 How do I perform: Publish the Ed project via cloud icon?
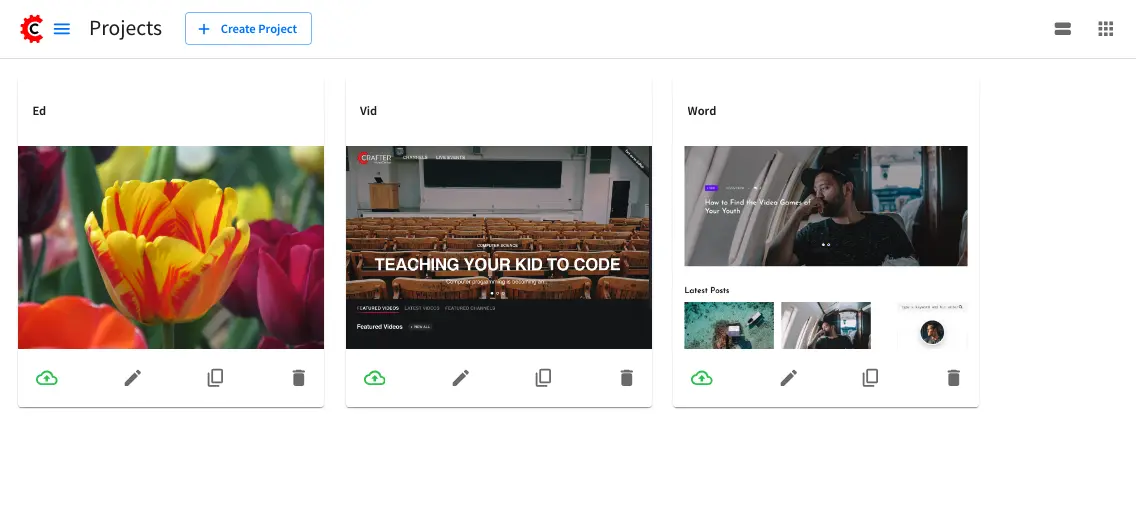click(x=47, y=378)
